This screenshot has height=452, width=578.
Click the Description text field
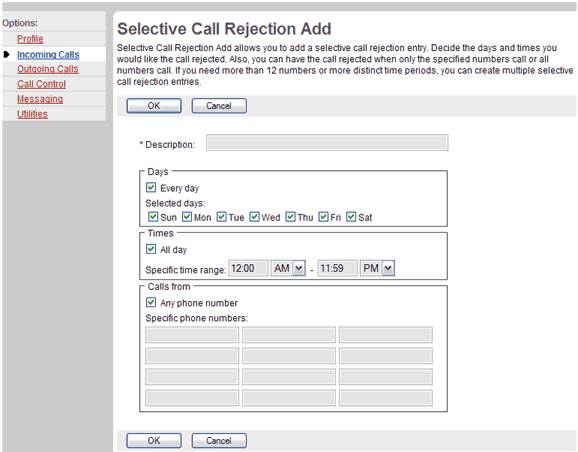click(327, 143)
